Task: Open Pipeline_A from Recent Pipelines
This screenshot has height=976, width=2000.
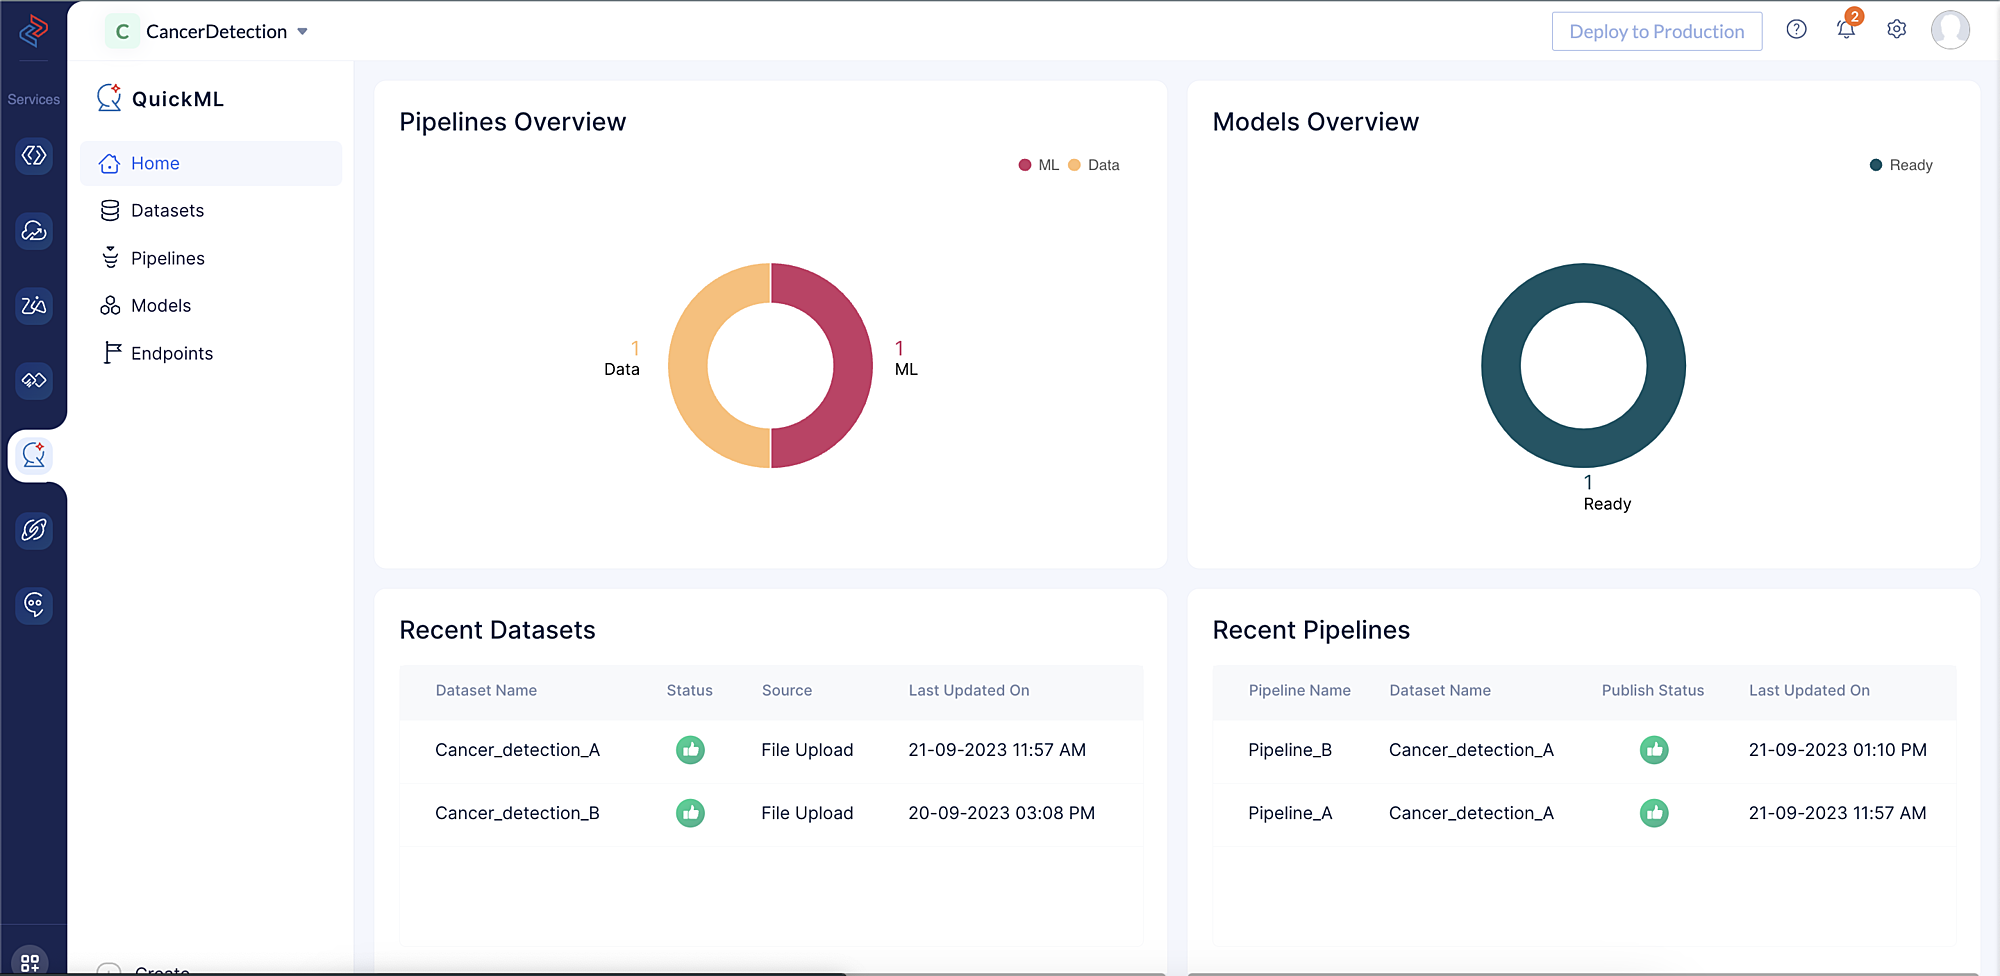Action: pyautogui.click(x=1289, y=813)
